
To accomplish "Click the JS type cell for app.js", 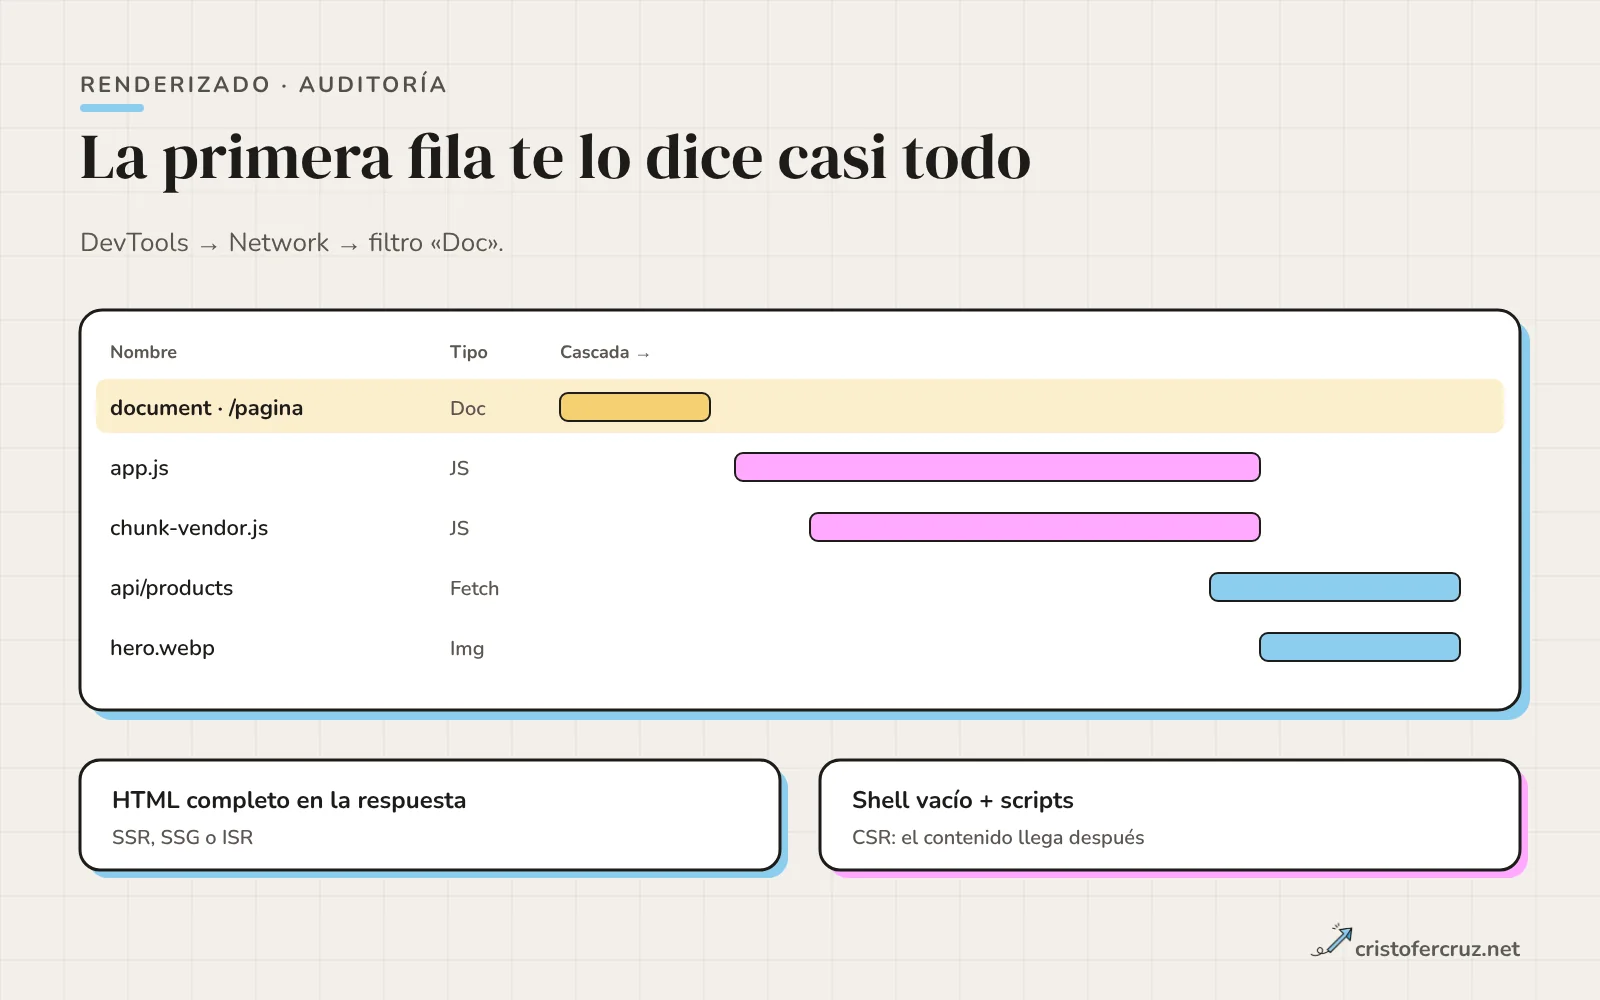I will 459,468.
